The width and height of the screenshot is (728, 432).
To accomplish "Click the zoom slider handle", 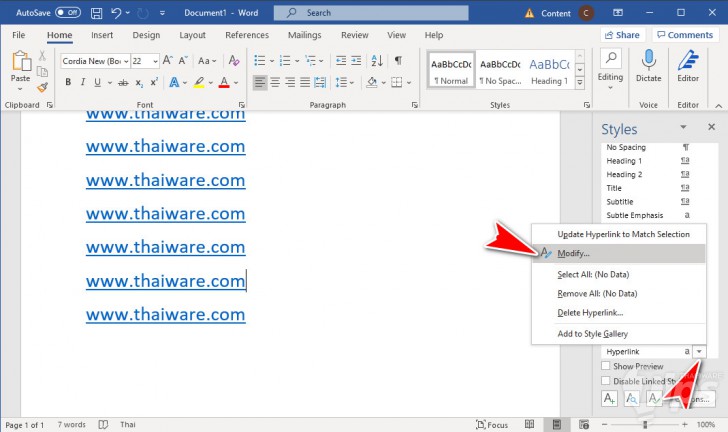I will coord(644,424).
